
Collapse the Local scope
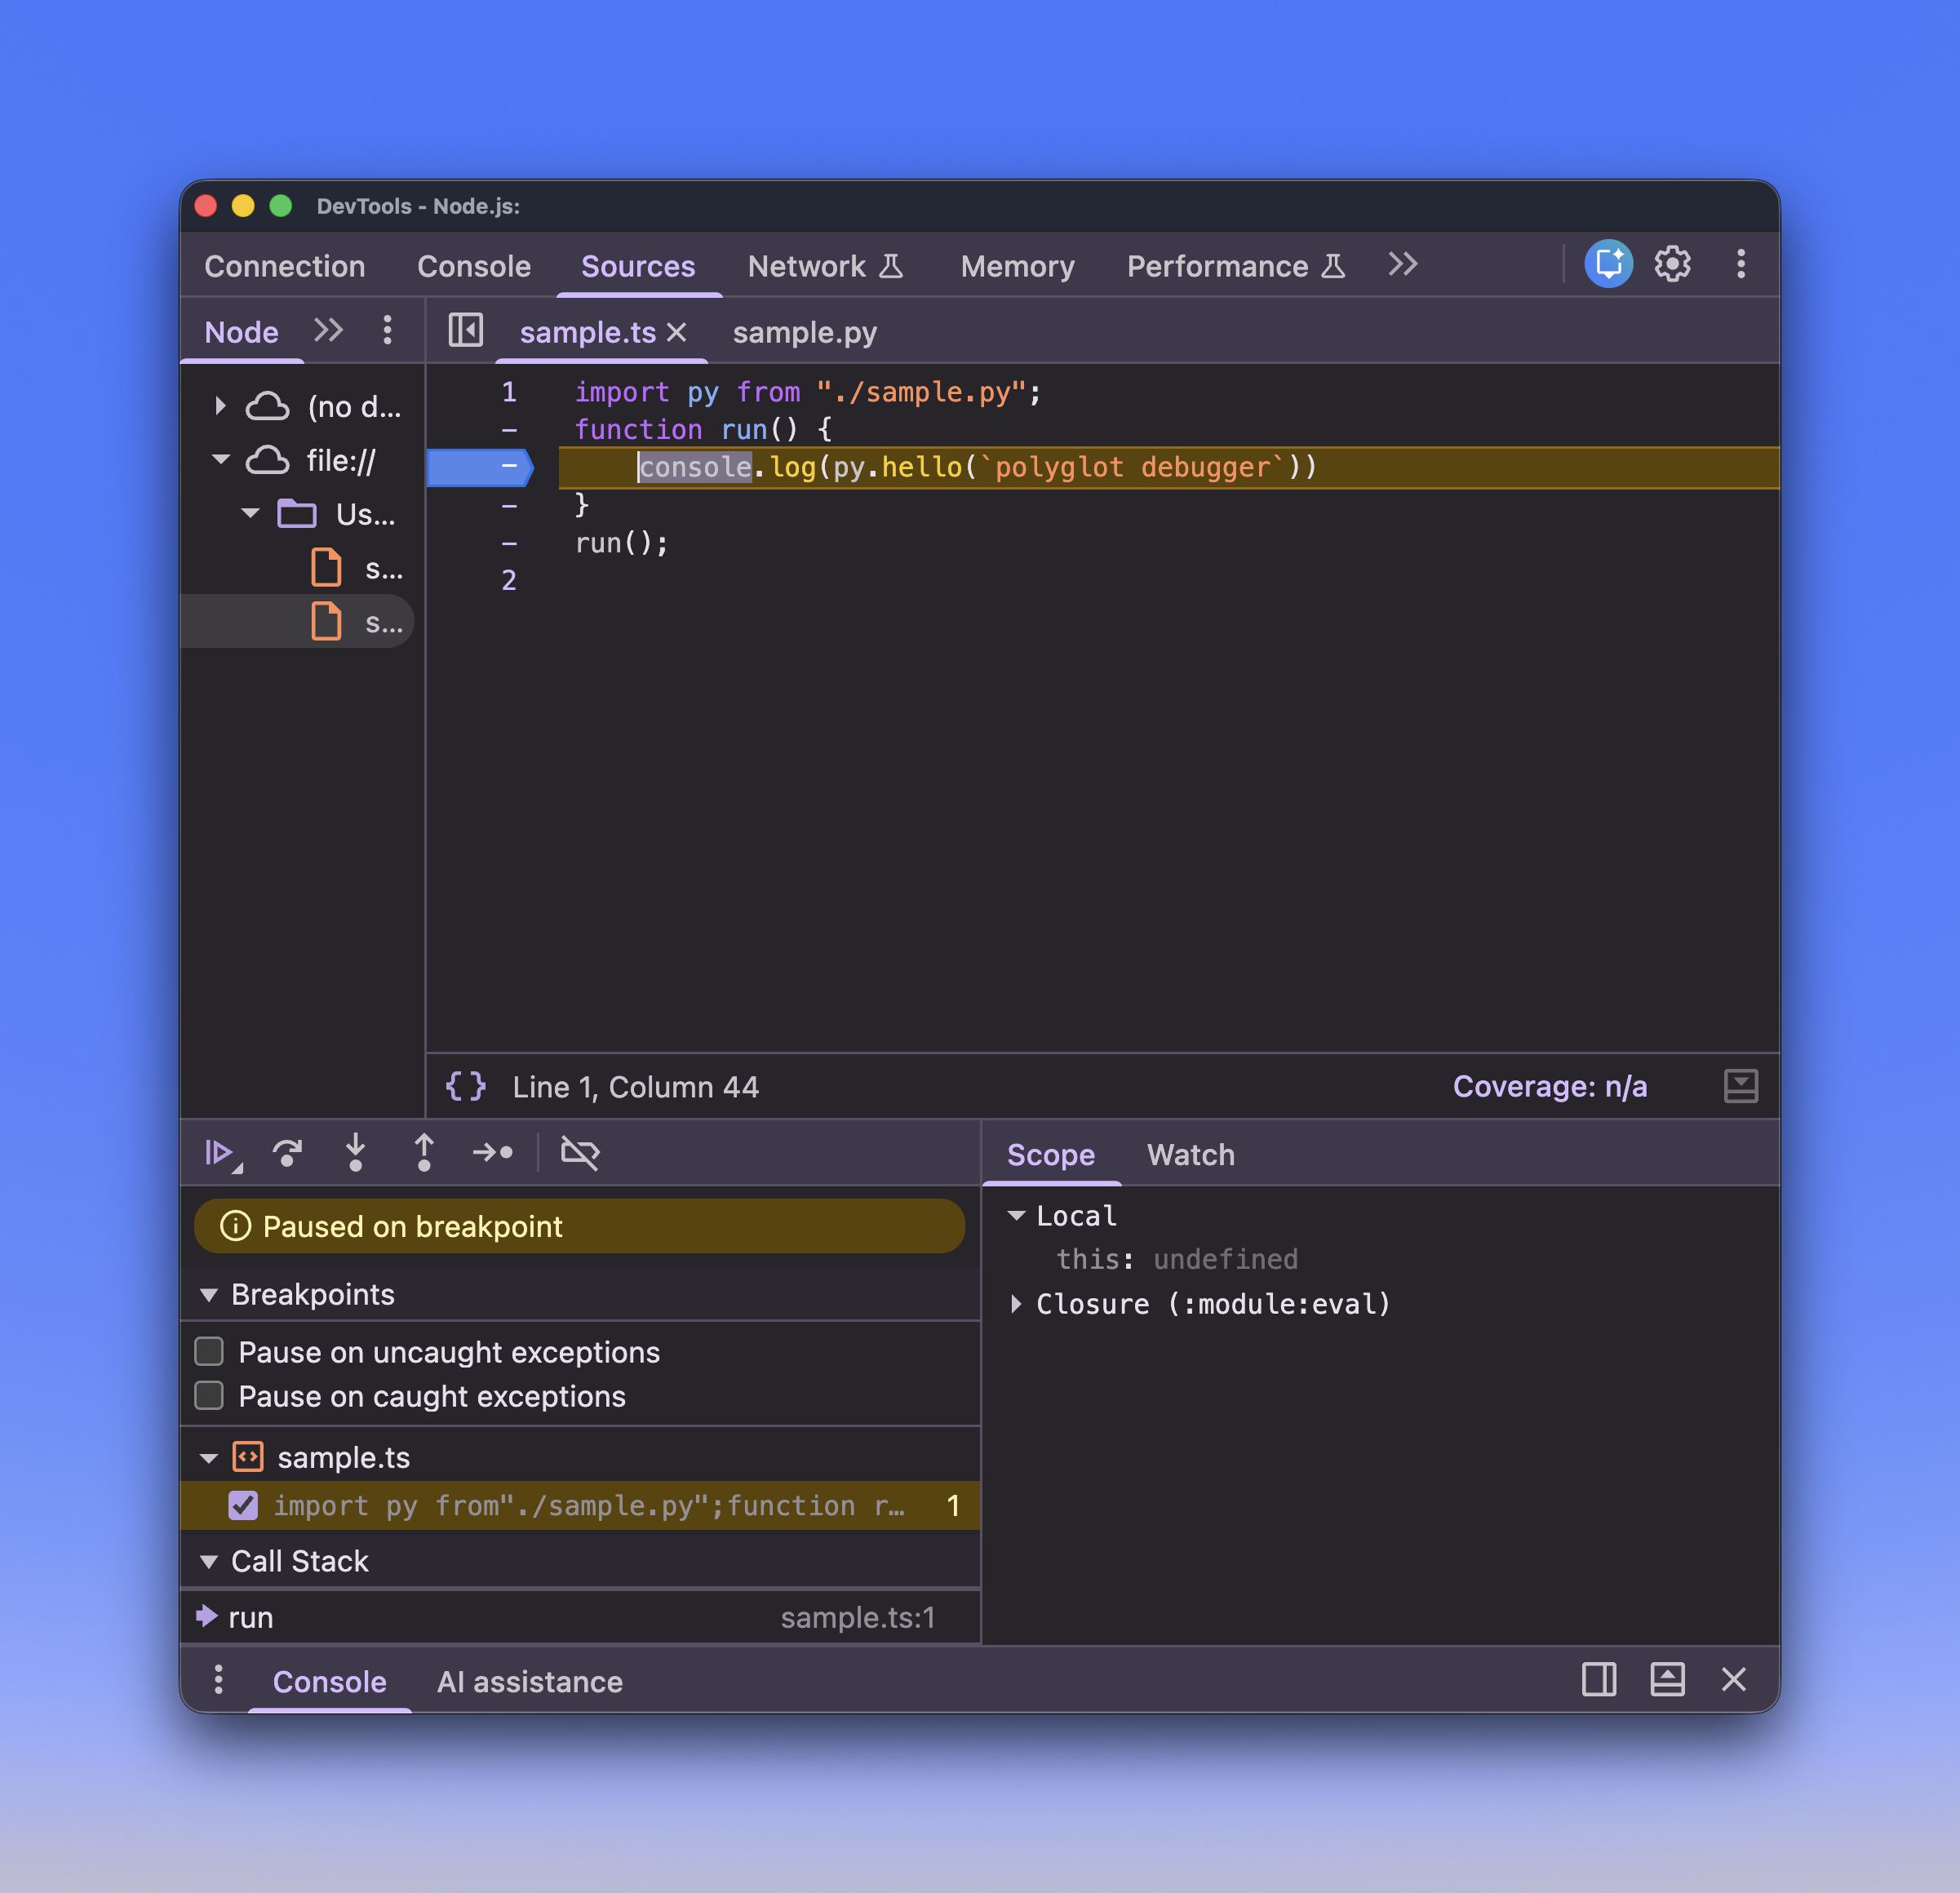(x=1017, y=1216)
